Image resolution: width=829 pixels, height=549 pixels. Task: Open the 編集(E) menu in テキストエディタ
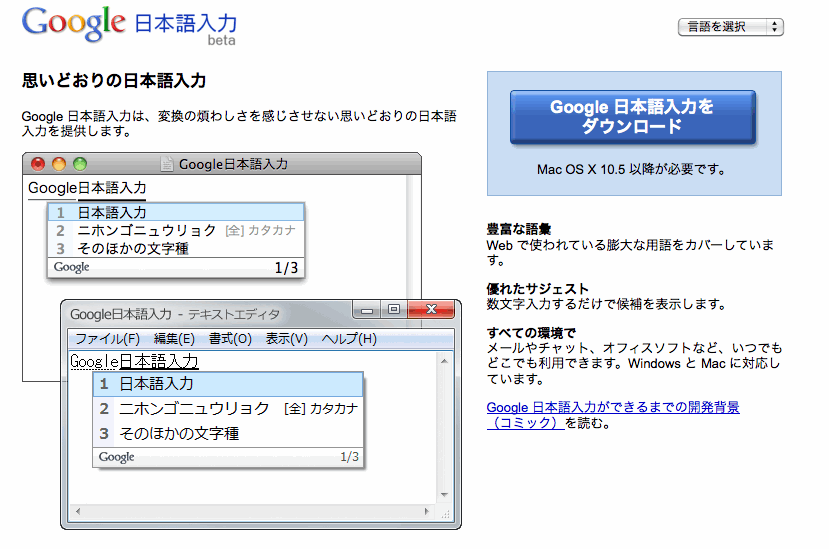[x=174, y=338]
